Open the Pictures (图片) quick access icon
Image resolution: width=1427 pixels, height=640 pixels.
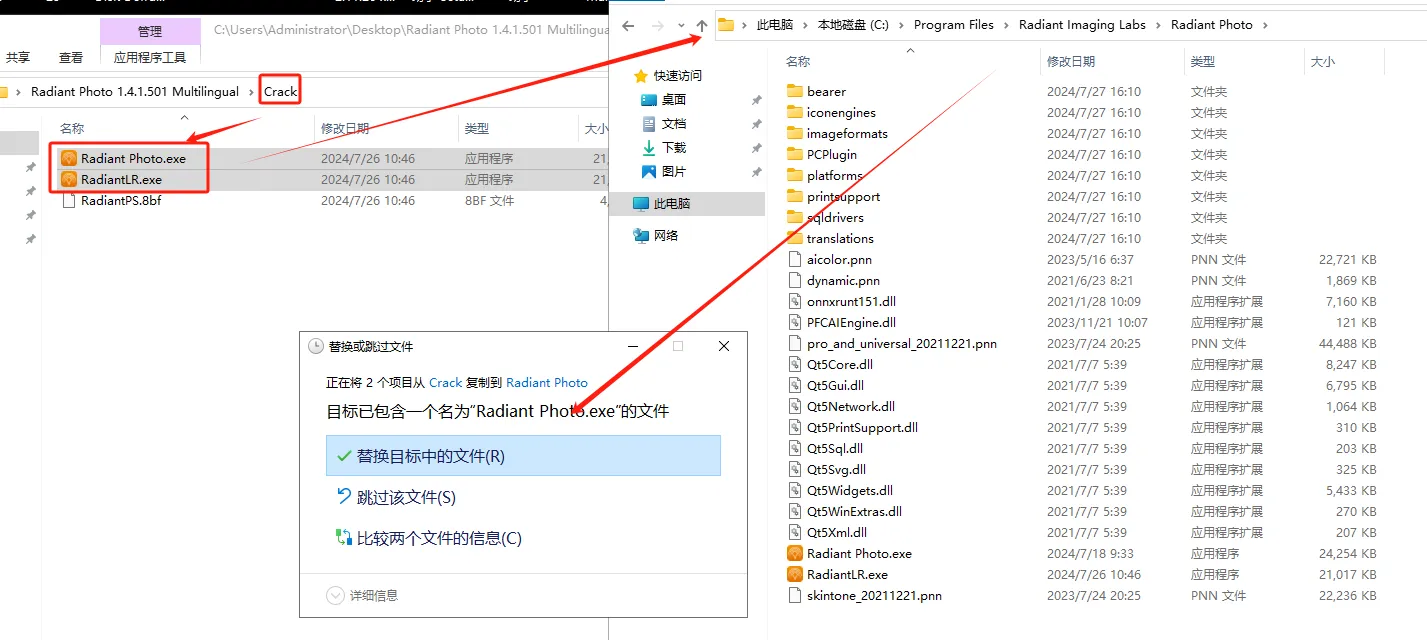pos(649,171)
